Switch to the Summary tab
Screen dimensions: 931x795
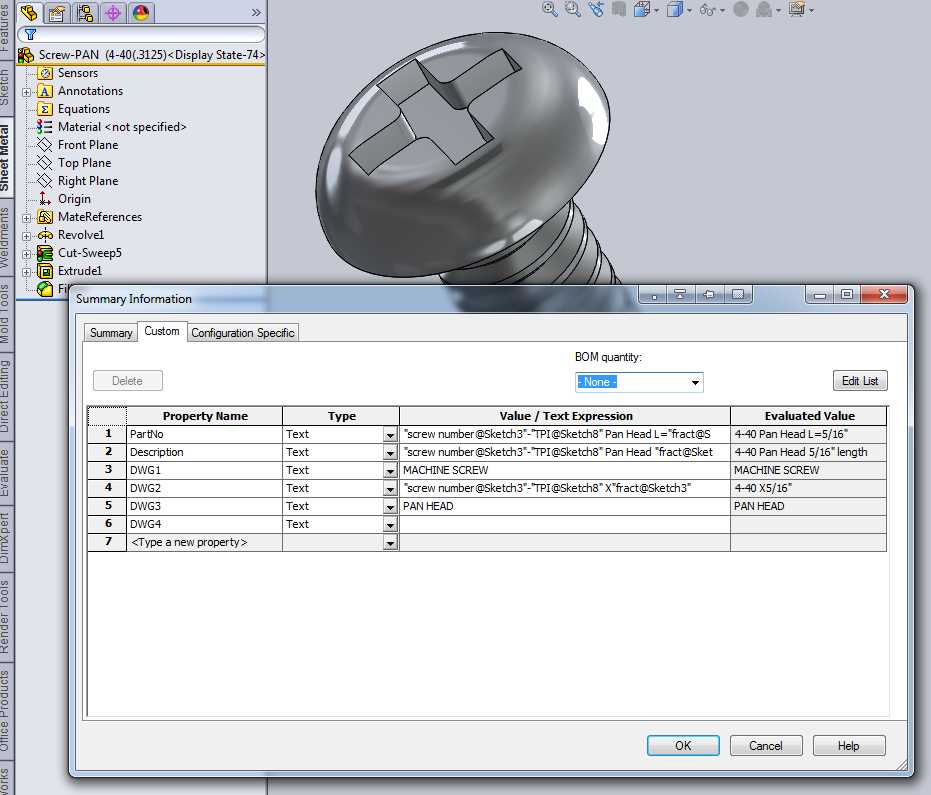point(111,333)
